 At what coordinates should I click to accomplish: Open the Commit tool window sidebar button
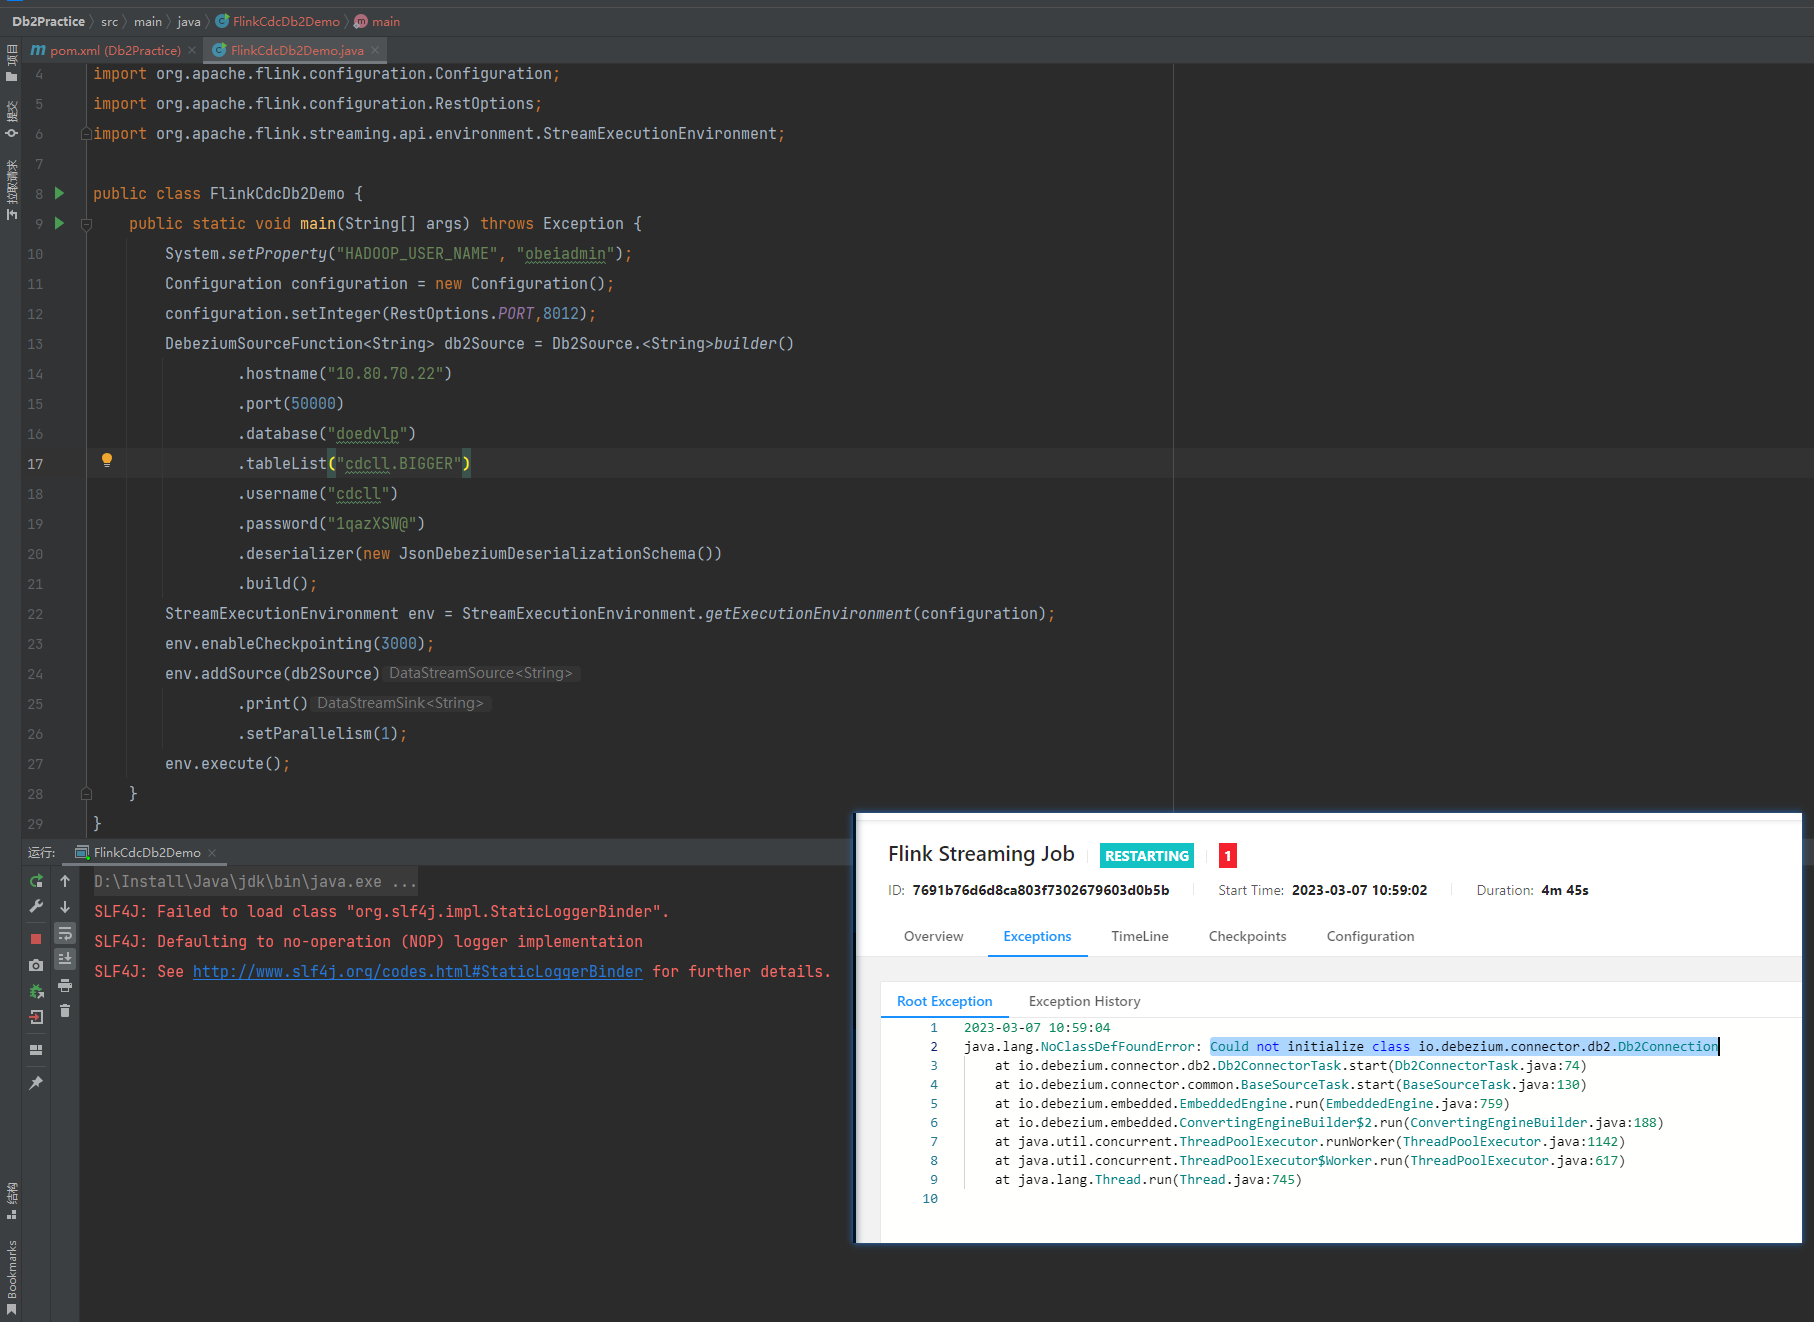(12, 119)
